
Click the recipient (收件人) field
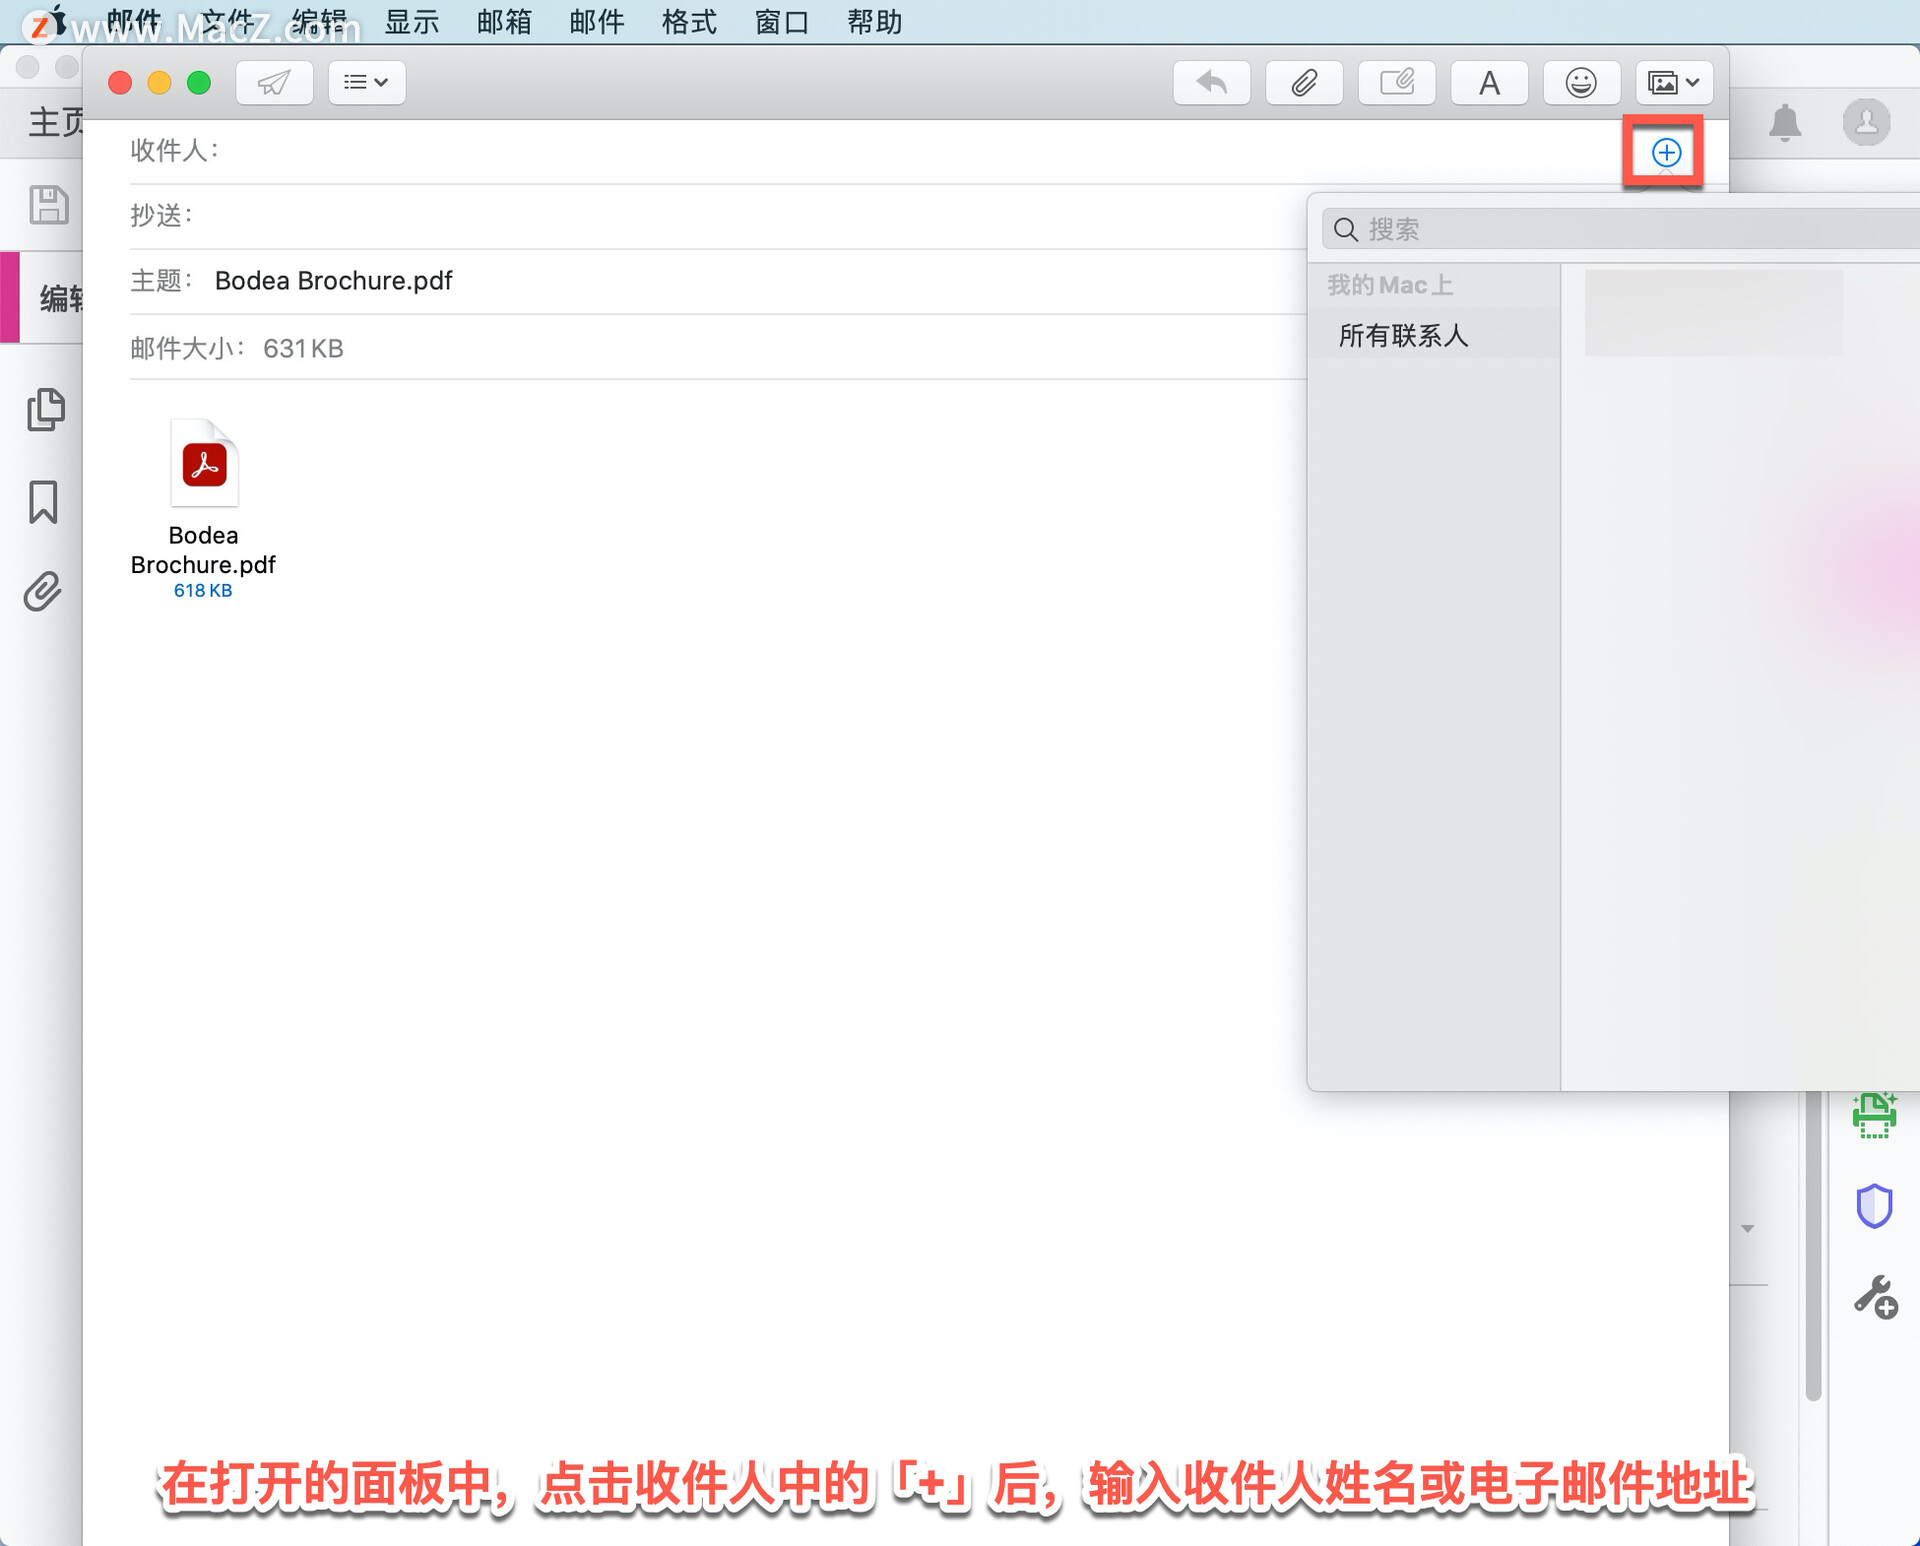[x=870, y=151]
